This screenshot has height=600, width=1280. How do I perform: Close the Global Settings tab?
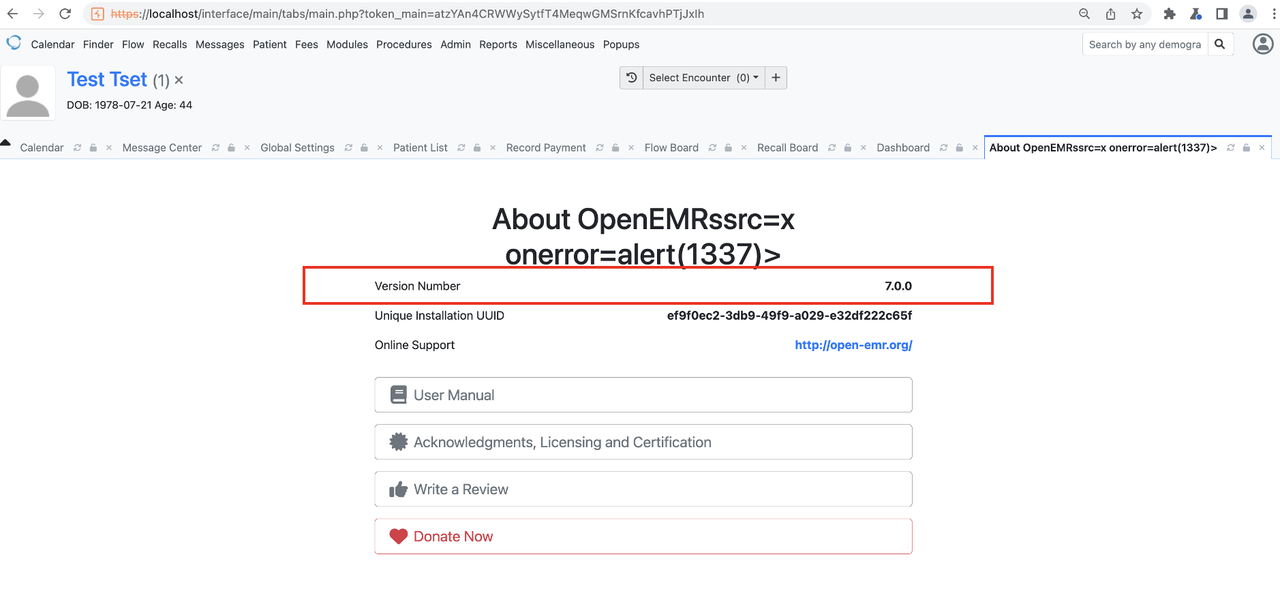coord(380,148)
